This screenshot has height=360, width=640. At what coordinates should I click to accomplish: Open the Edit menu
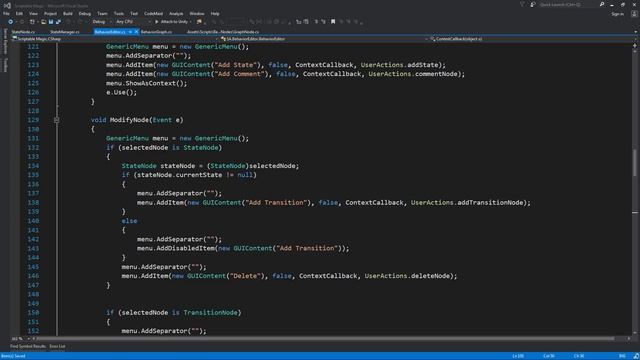click(19, 13)
